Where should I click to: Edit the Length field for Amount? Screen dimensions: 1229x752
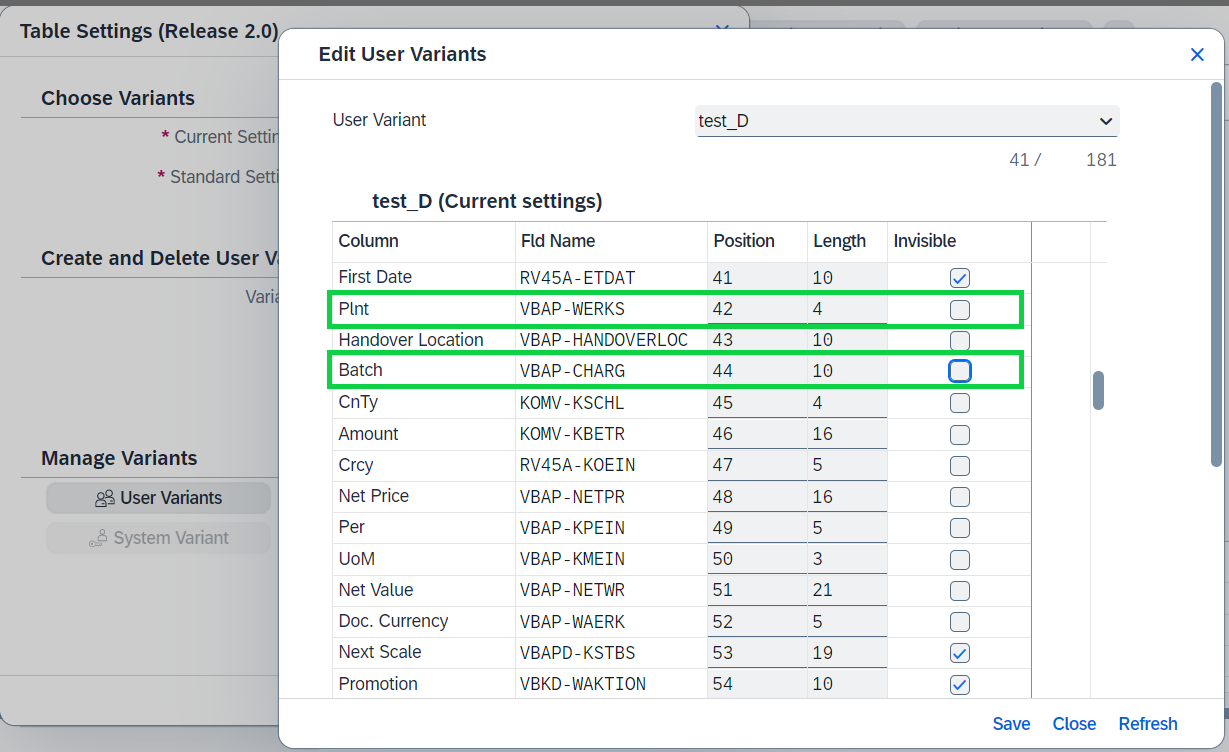(847, 434)
